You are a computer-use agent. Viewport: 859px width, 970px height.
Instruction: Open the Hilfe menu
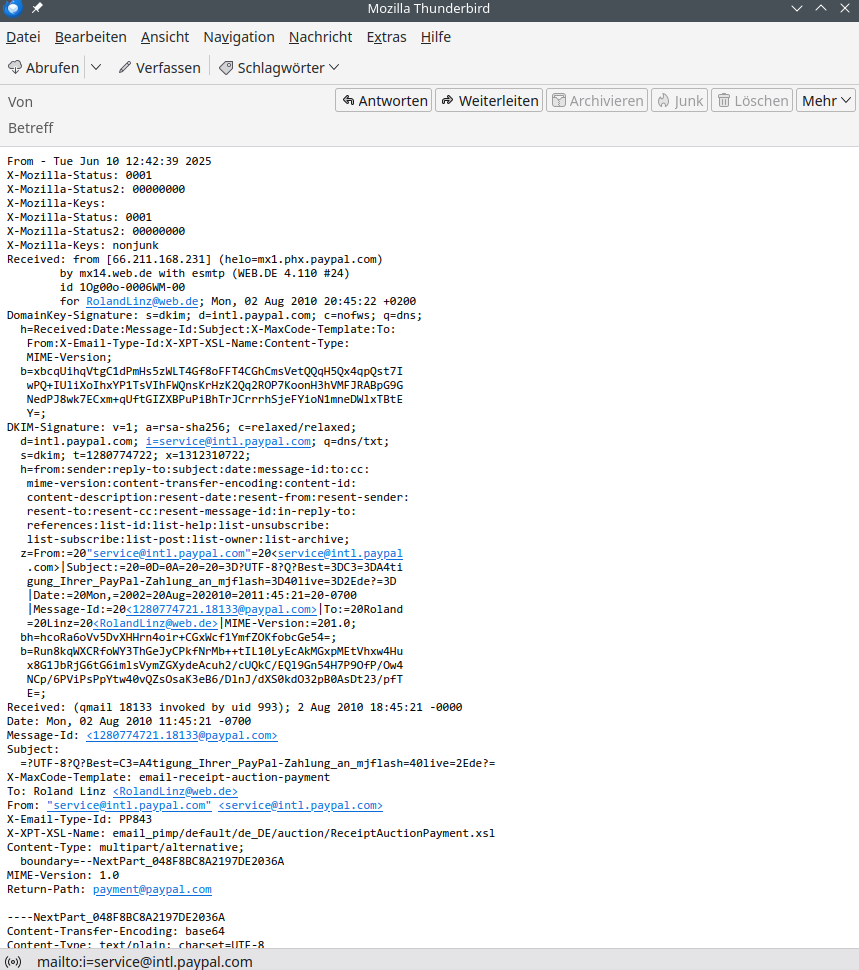click(x=435, y=37)
